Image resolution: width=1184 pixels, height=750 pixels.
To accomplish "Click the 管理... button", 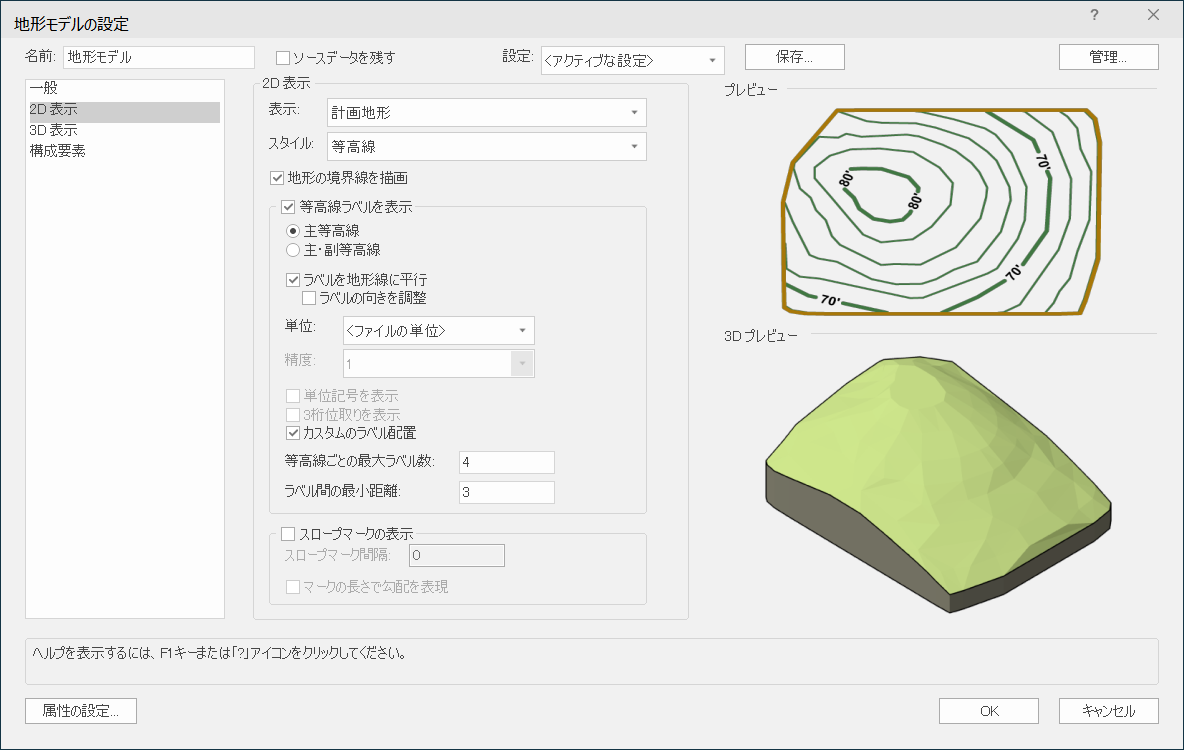I will (1108, 57).
